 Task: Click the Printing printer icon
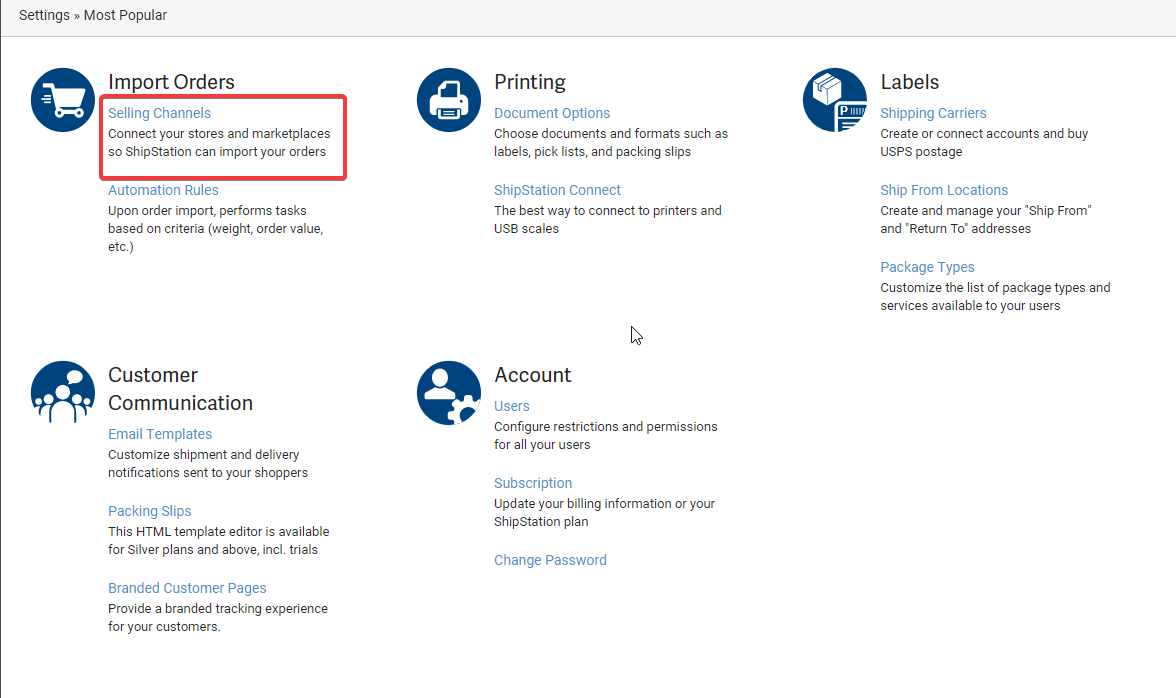click(448, 100)
